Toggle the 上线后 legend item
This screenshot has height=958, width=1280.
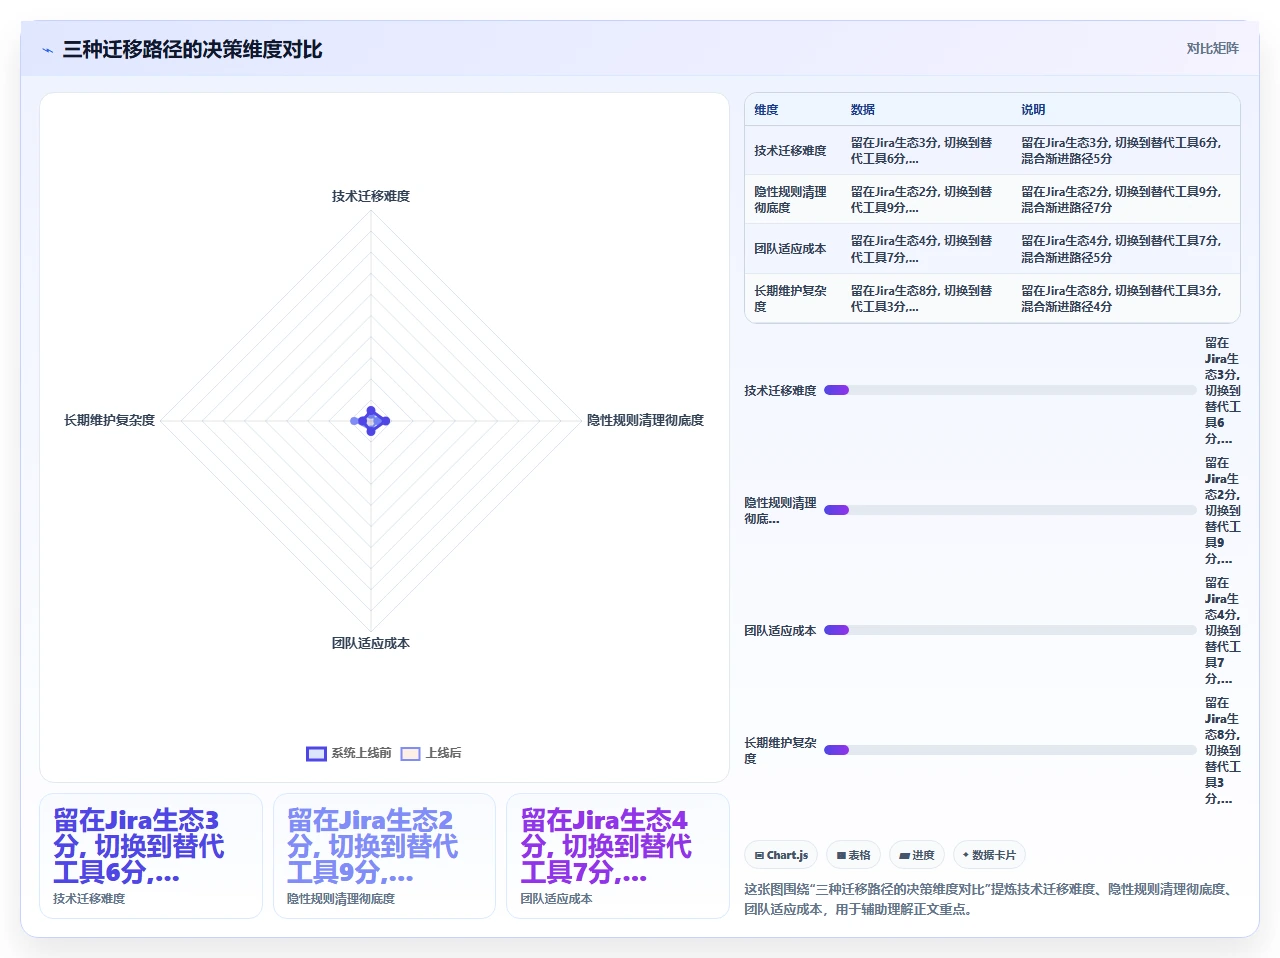431,753
